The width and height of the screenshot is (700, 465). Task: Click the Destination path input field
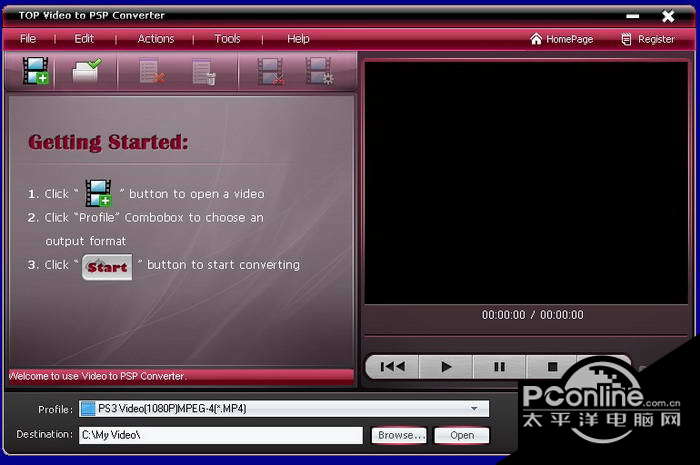(221, 435)
